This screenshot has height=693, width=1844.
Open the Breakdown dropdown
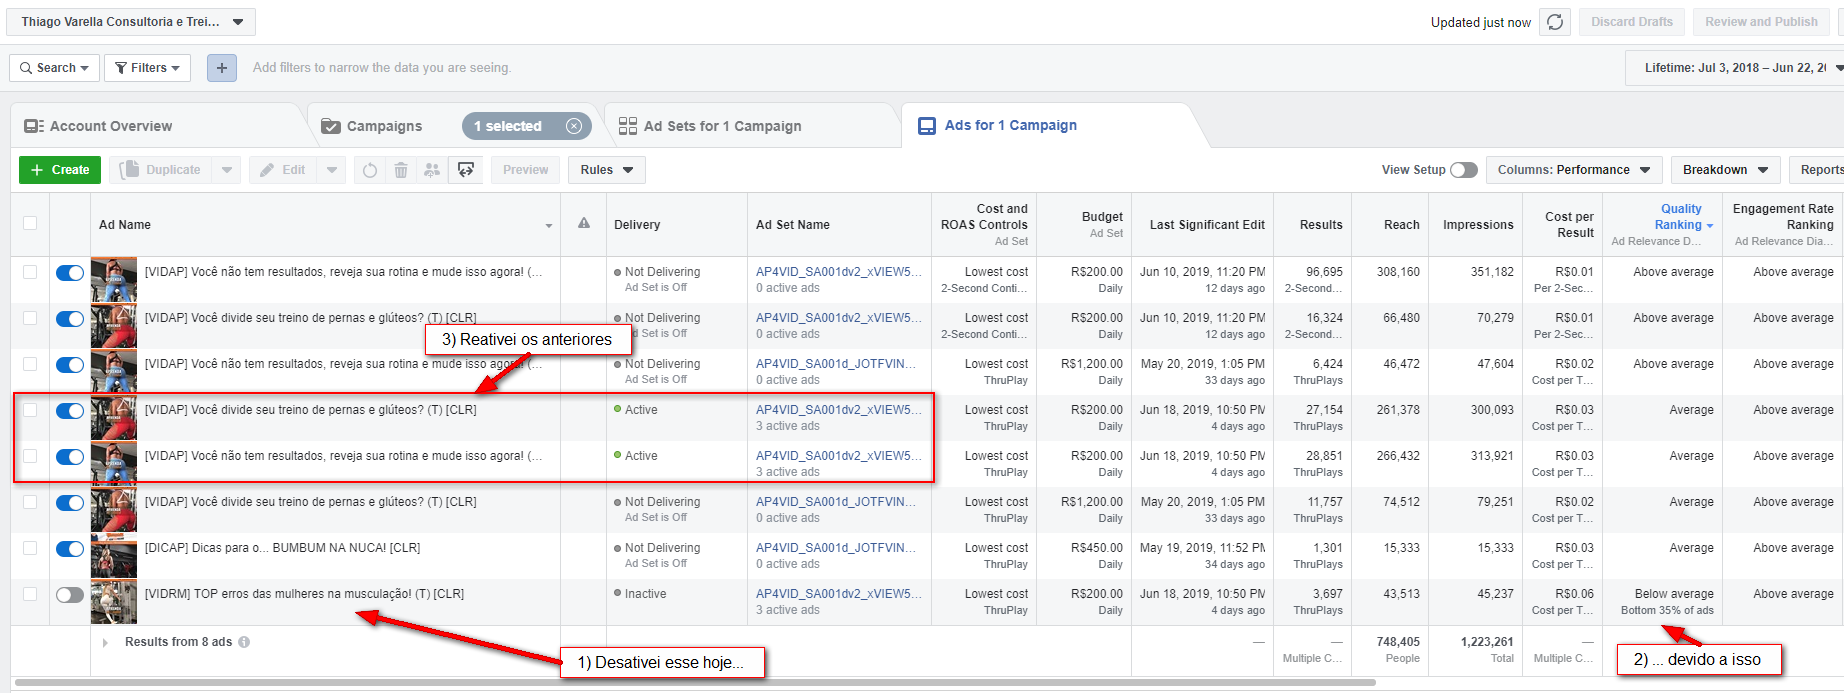pyautogui.click(x=1724, y=170)
